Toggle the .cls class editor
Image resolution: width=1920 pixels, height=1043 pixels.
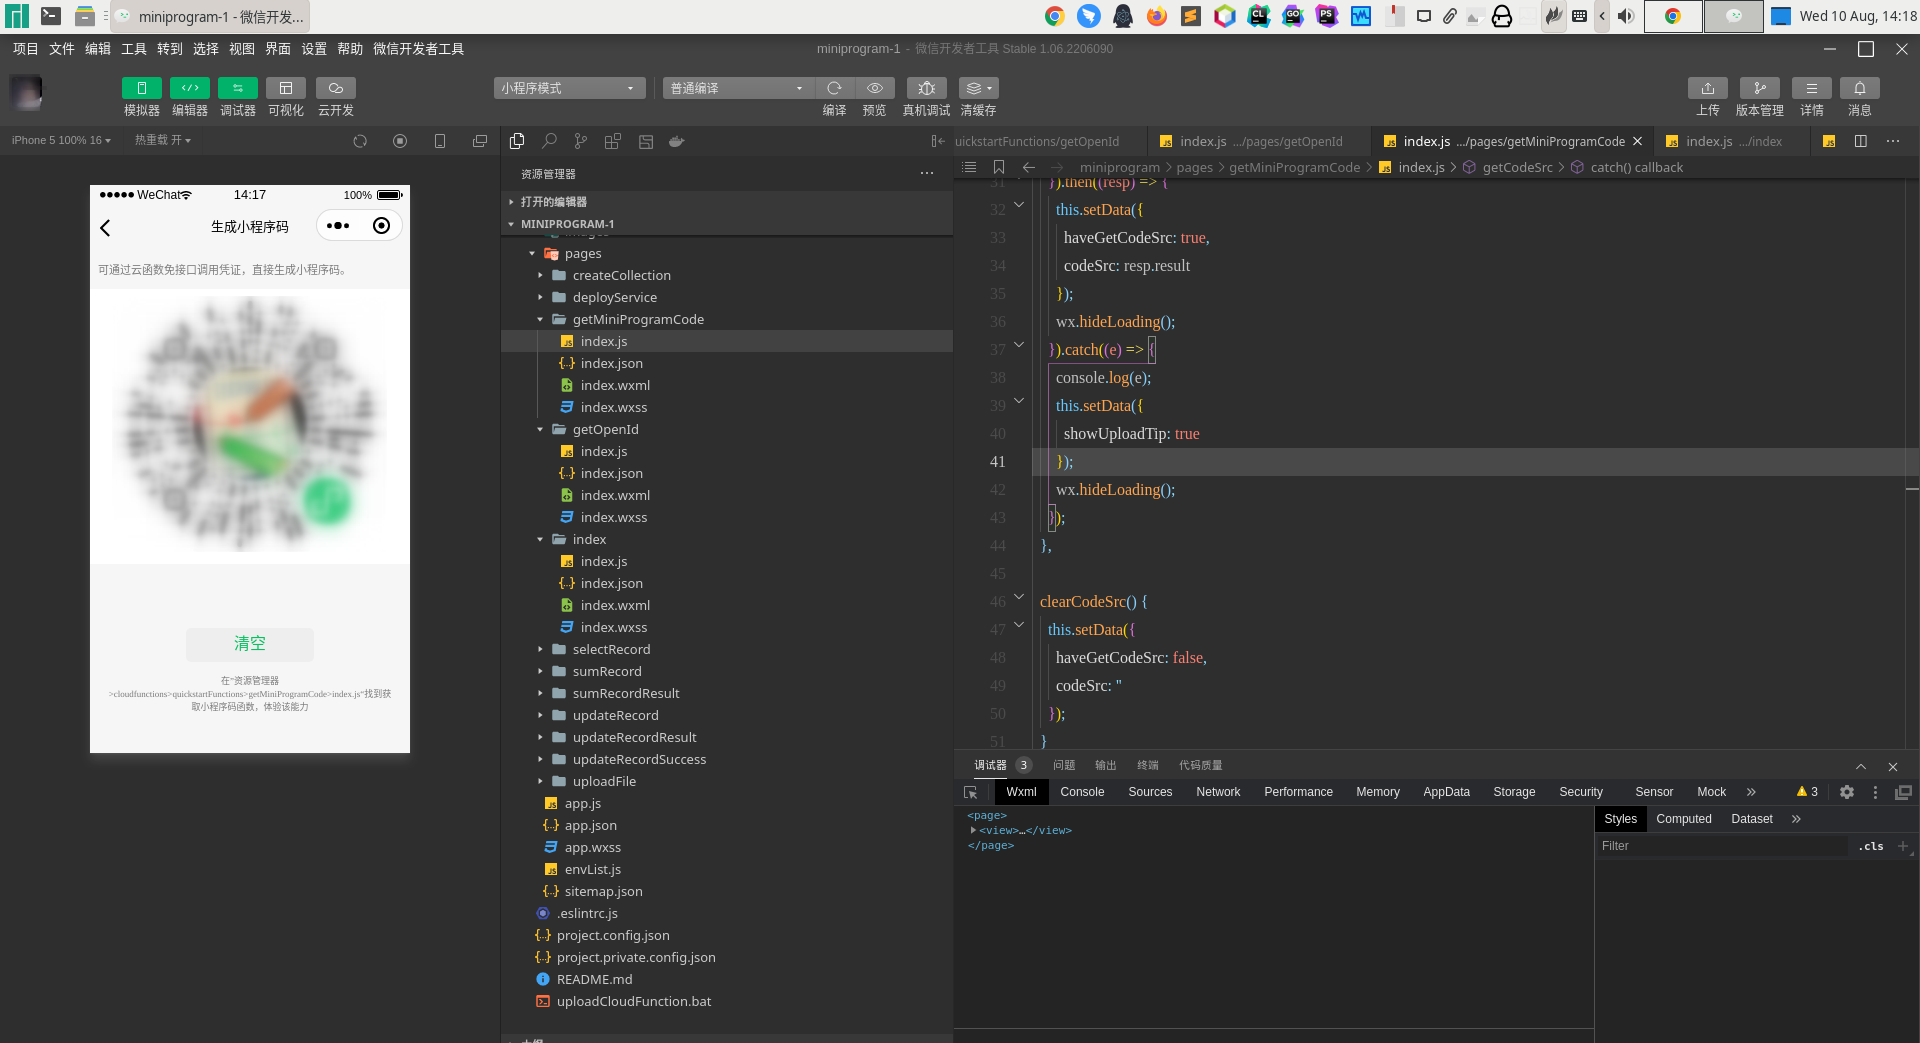click(1871, 846)
